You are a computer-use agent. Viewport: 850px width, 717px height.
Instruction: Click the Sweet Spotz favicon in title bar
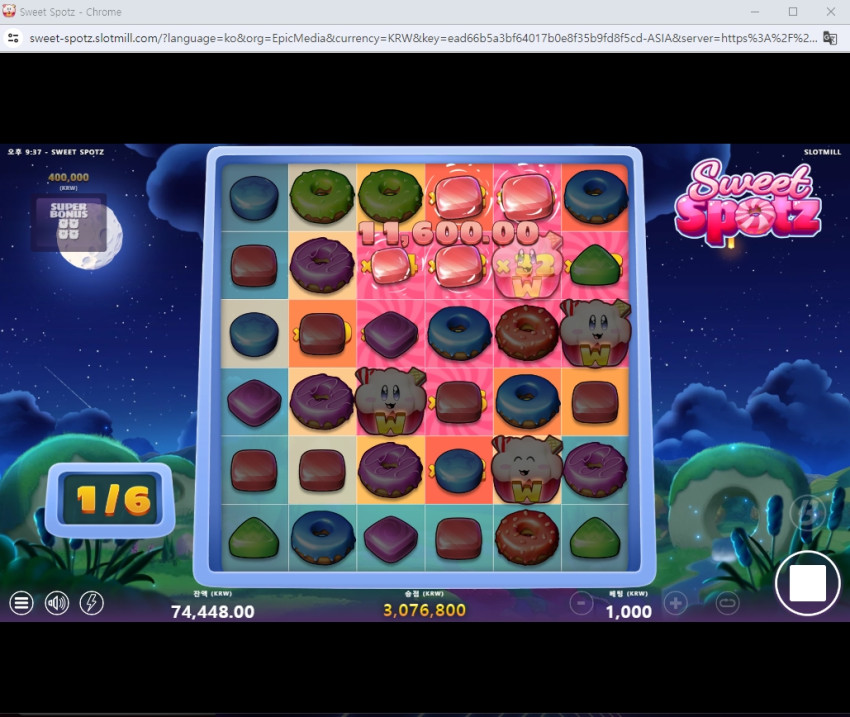click(9, 11)
